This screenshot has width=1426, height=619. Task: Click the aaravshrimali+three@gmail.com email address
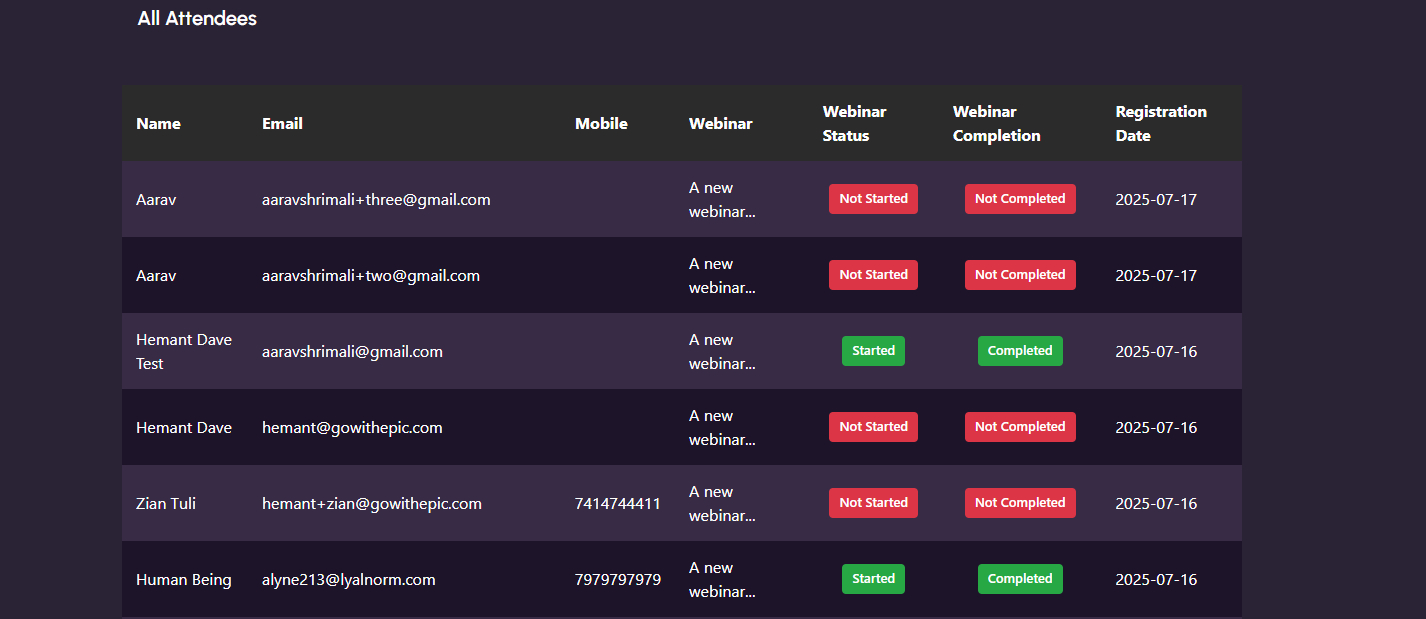[x=376, y=200]
